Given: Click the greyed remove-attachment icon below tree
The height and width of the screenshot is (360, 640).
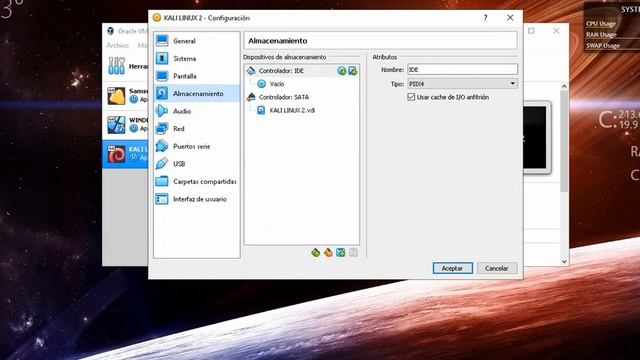Looking at the screenshot, I should (353, 253).
